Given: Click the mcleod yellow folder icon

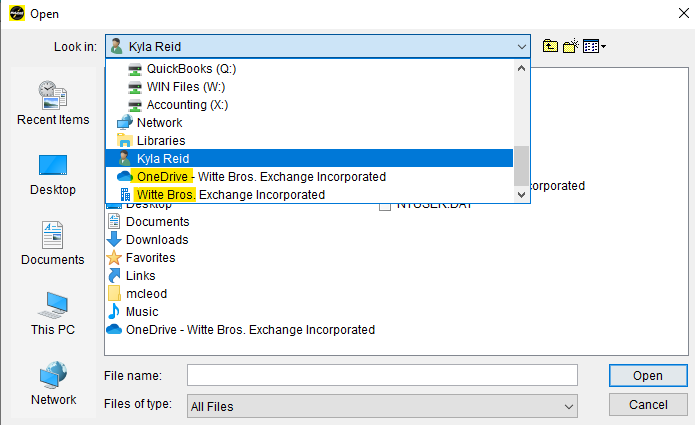Looking at the screenshot, I should pyautogui.click(x=114, y=293).
